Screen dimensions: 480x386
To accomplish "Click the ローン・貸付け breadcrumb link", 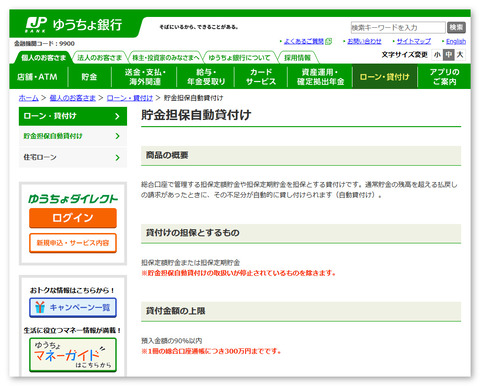I will pyautogui.click(x=130, y=98).
